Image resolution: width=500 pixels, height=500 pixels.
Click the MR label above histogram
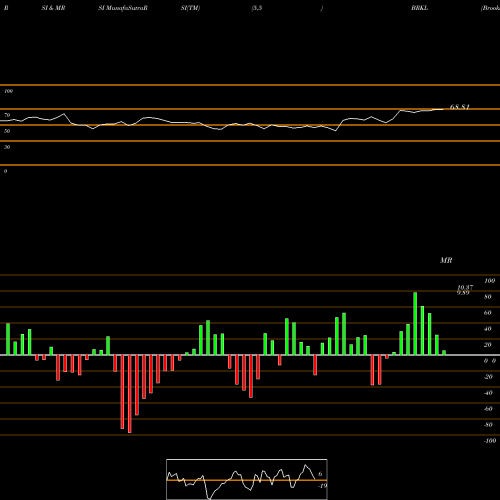tap(446, 260)
